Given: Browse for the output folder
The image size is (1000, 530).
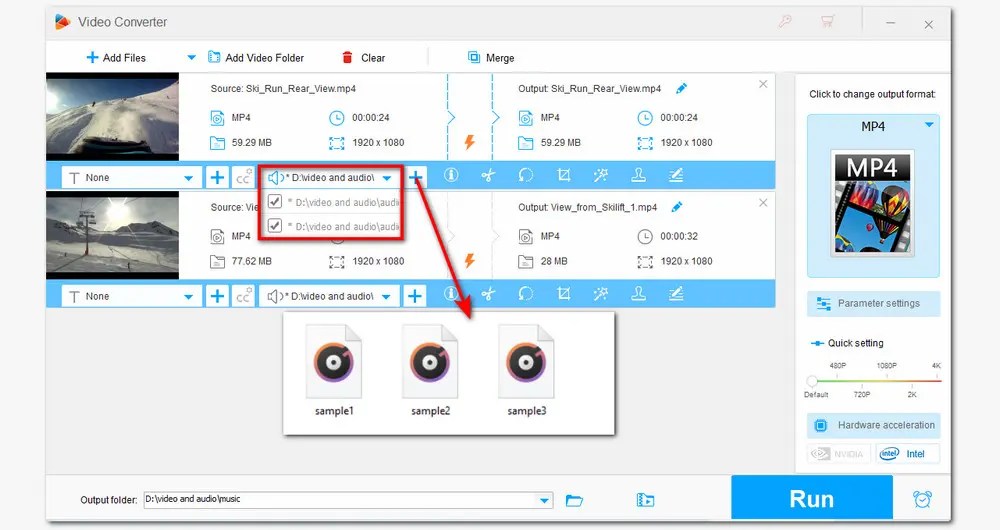Looking at the screenshot, I should coord(574,500).
